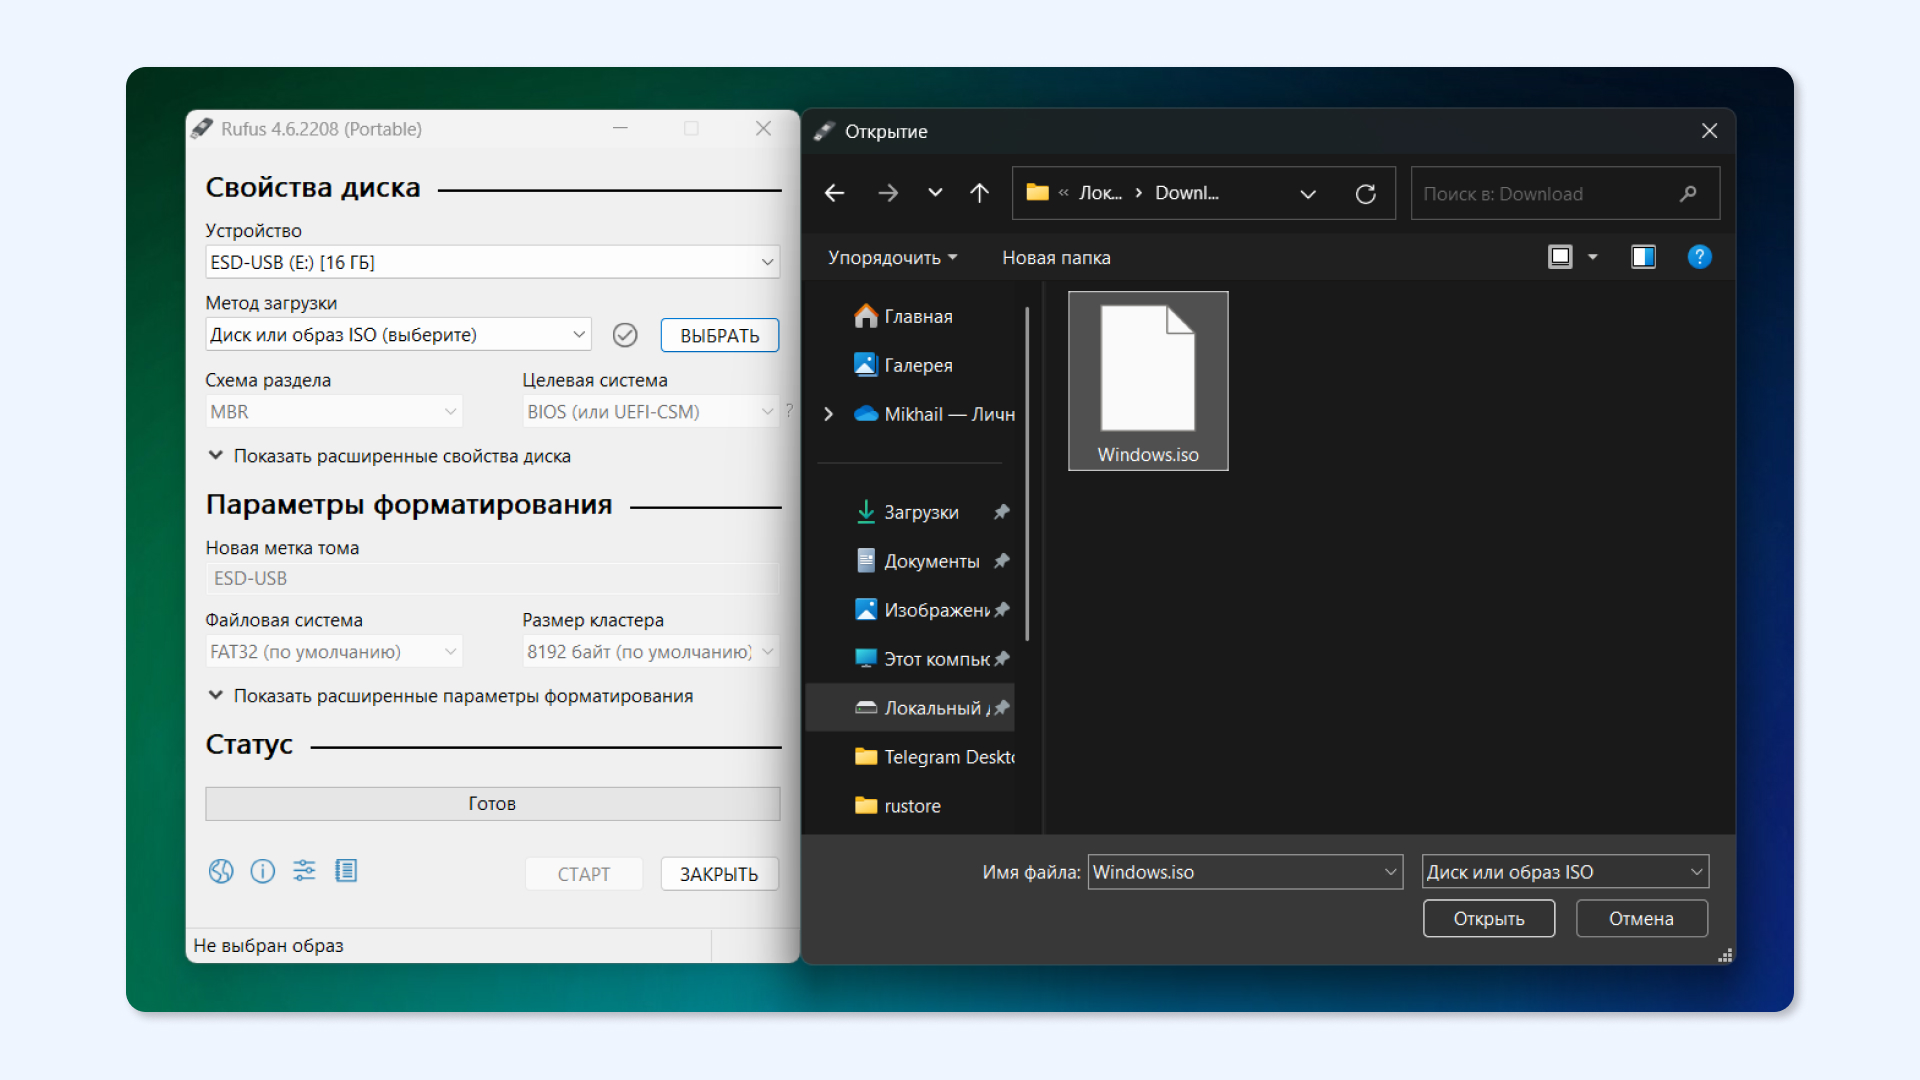Toggle the preview pane icon
Viewport: 1920px width, 1080px height.
[x=1644, y=257]
